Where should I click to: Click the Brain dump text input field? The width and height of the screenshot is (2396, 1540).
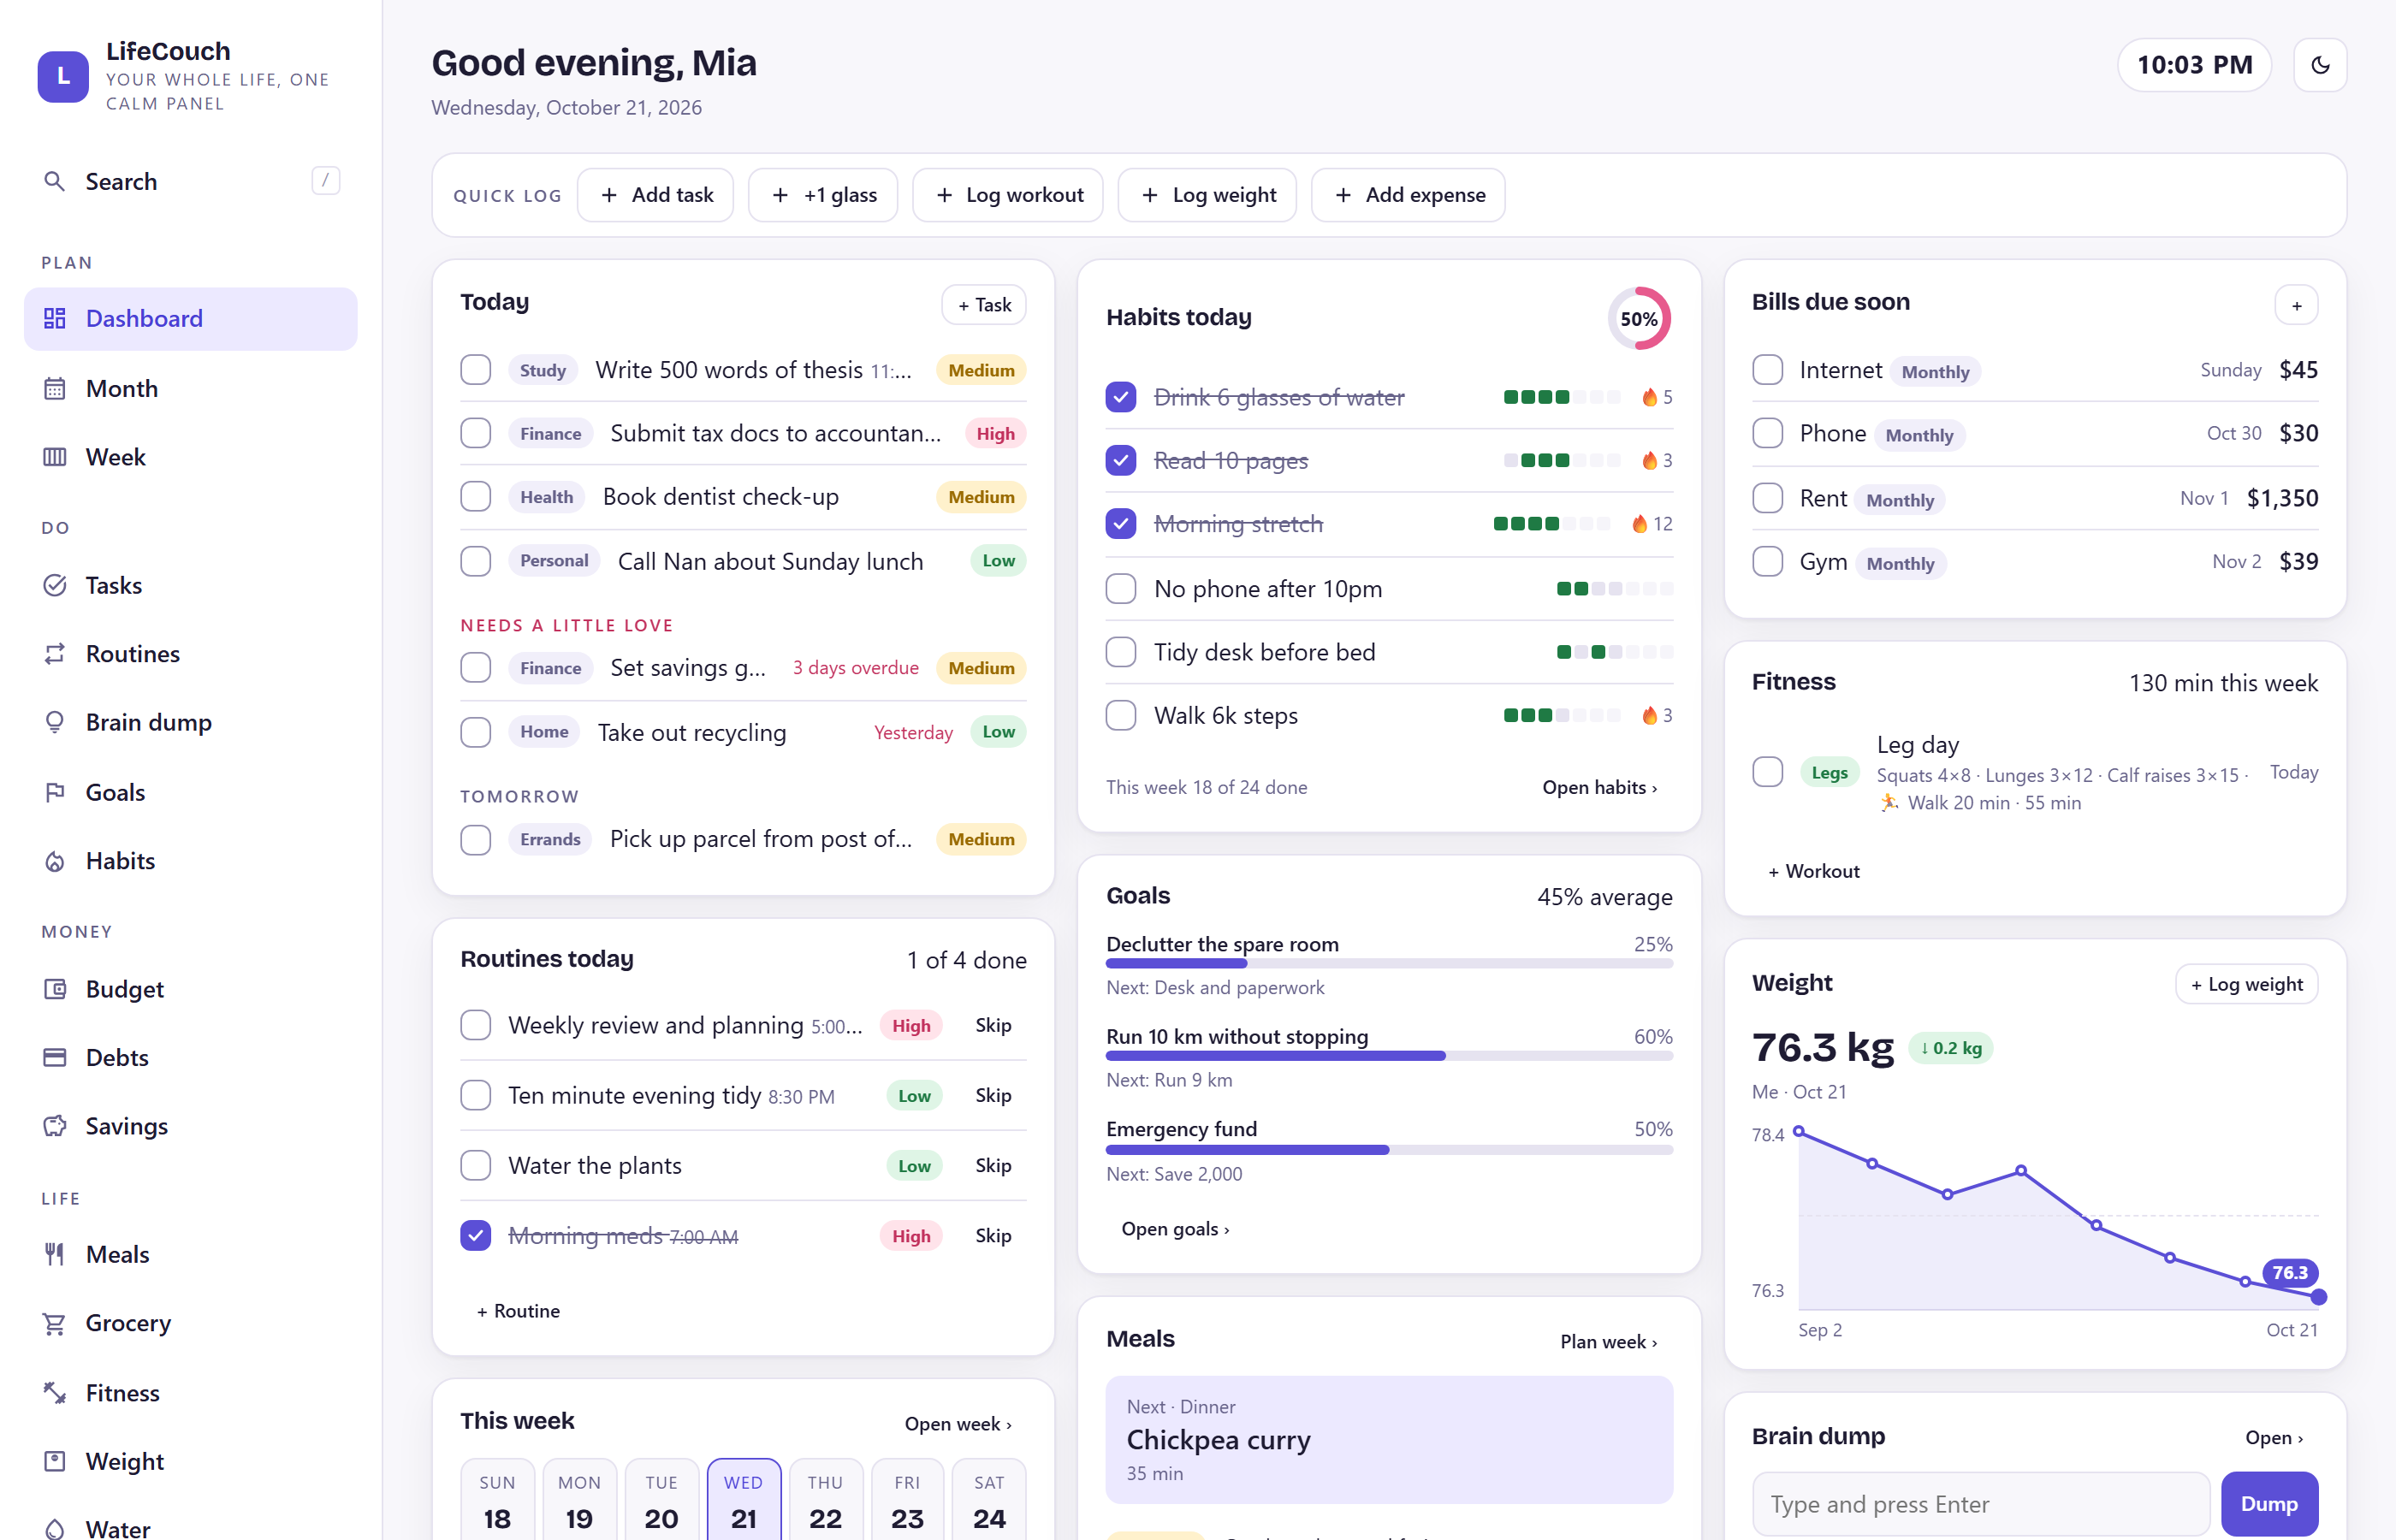coord(1980,1504)
